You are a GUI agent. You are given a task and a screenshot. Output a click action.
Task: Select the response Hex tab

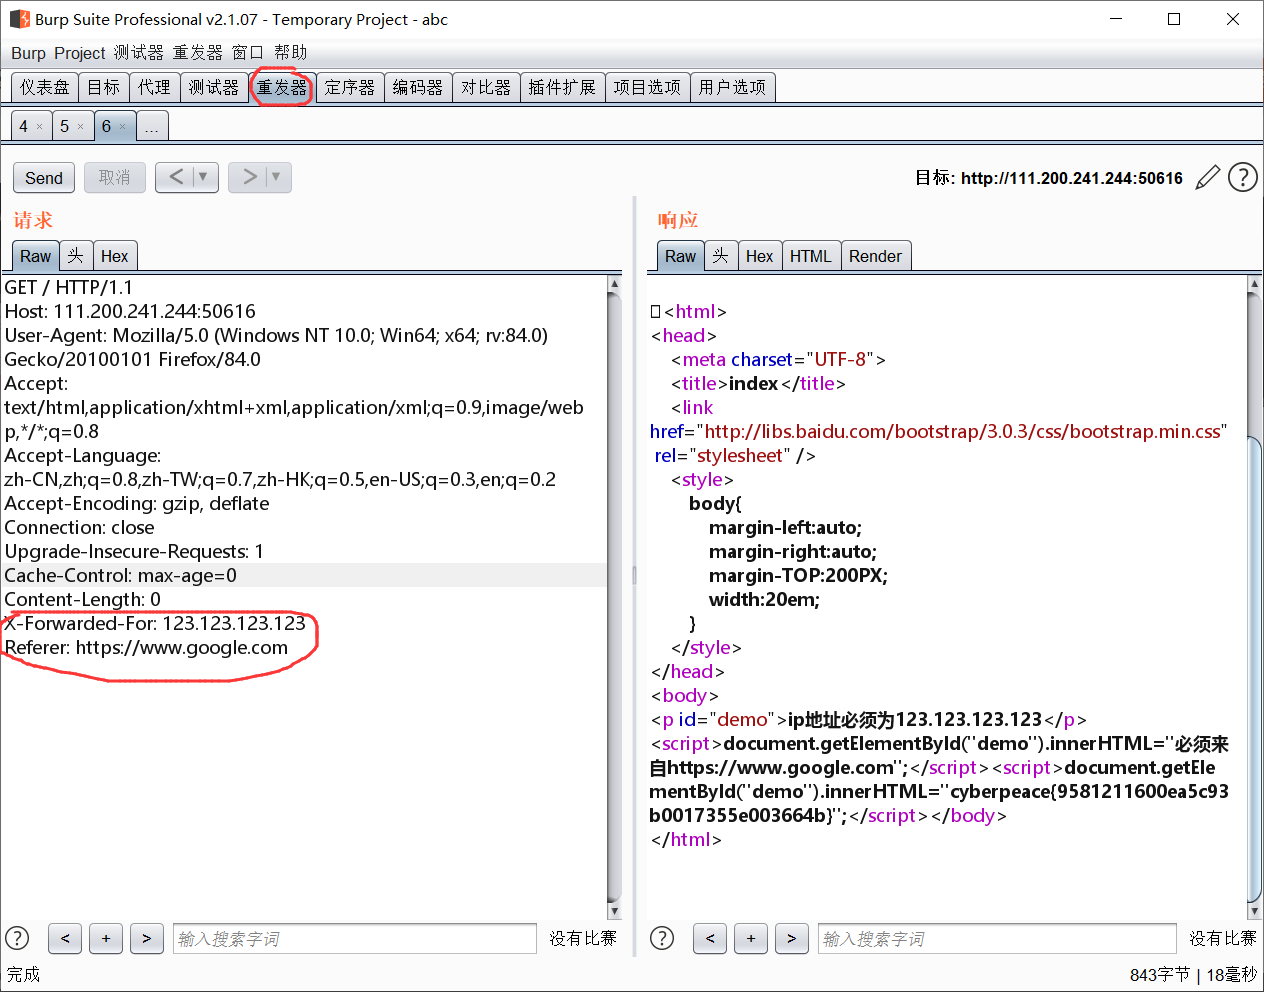click(x=760, y=256)
